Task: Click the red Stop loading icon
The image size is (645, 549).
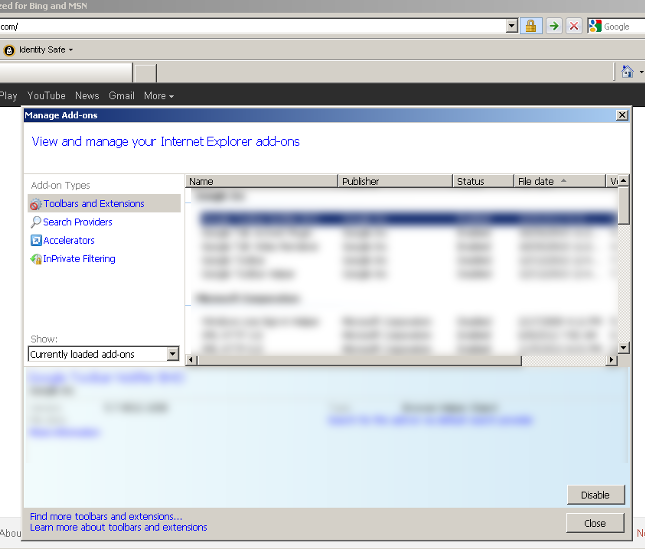Action: 574,26
